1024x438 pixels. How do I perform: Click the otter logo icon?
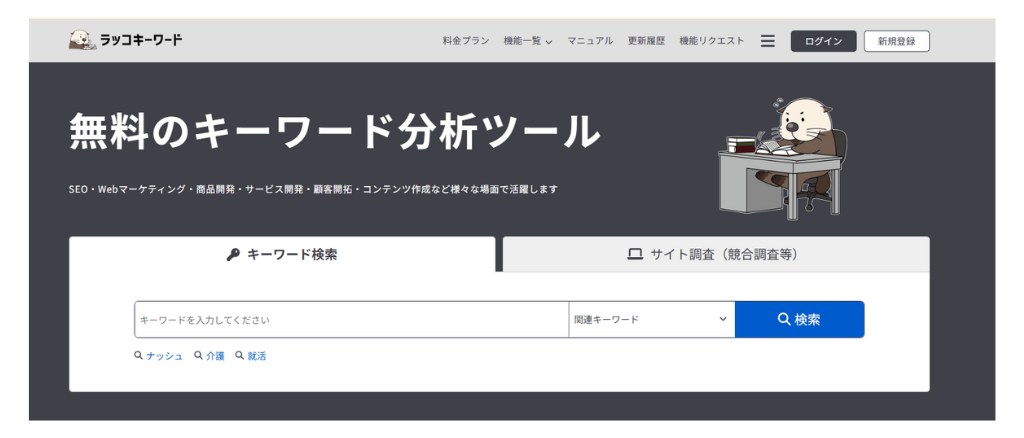pyautogui.click(x=82, y=40)
